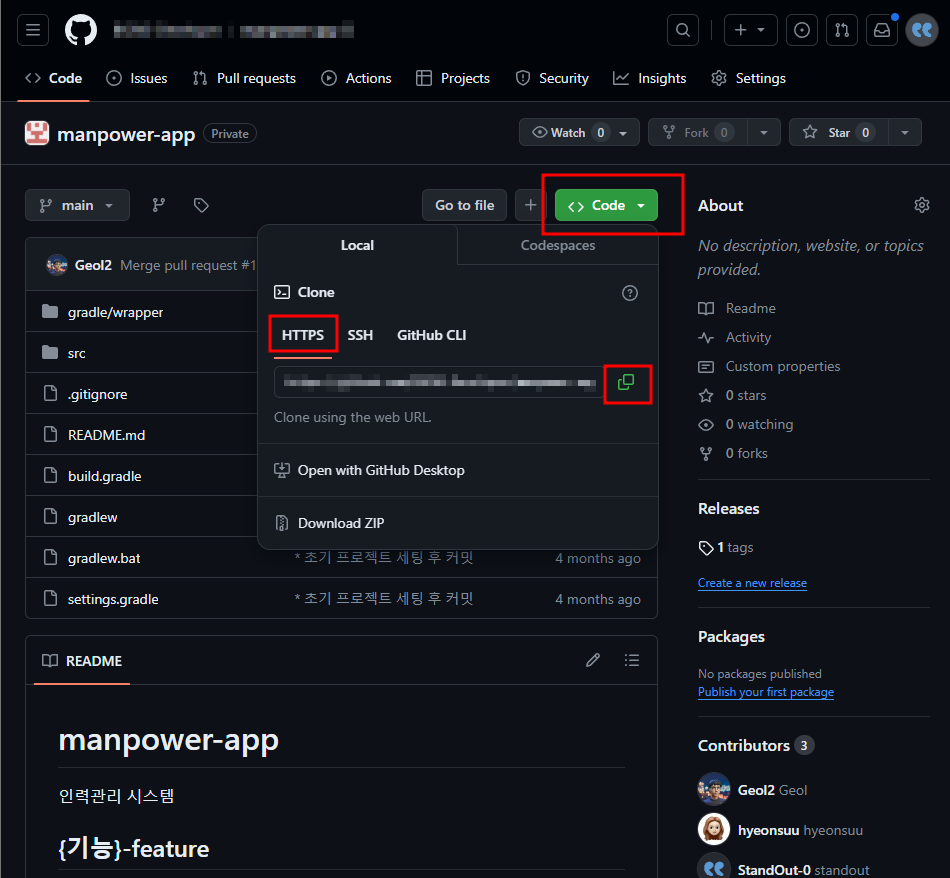Select the GitHub CLI clone option
This screenshot has height=878, width=950.
[431, 335]
